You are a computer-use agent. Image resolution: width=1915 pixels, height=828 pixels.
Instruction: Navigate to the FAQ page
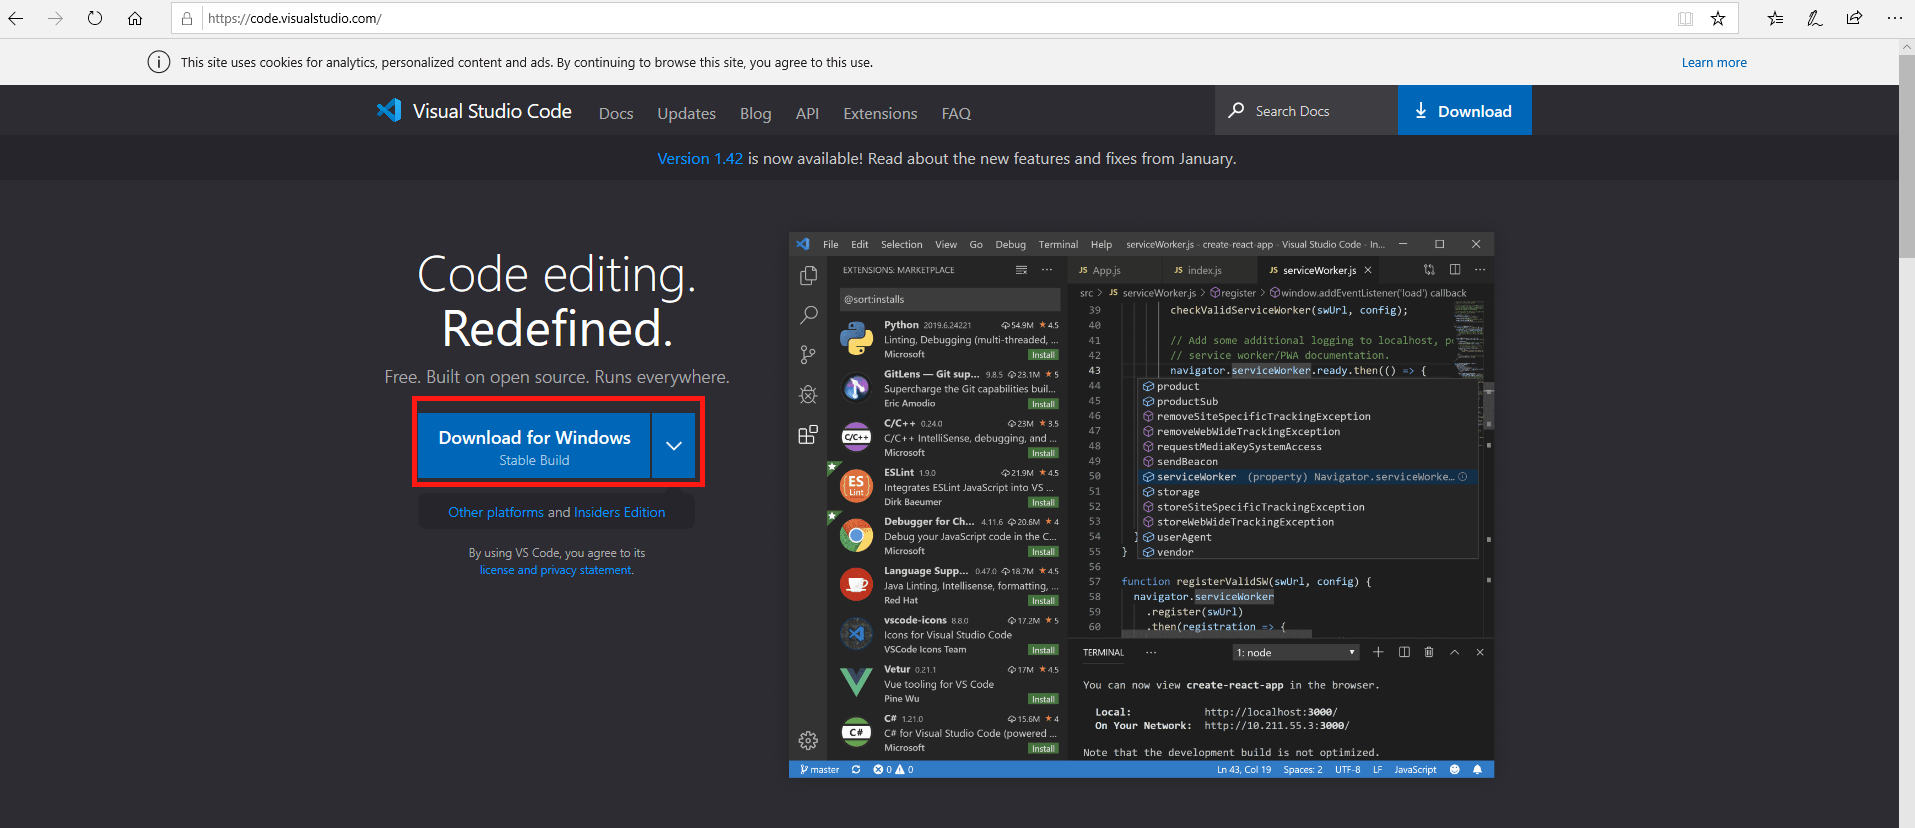point(956,113)
